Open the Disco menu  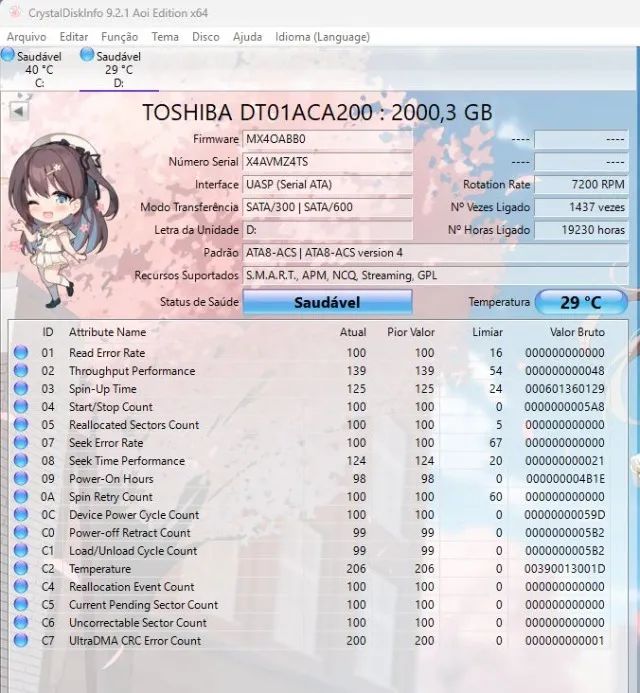click(x=206, y=37)
